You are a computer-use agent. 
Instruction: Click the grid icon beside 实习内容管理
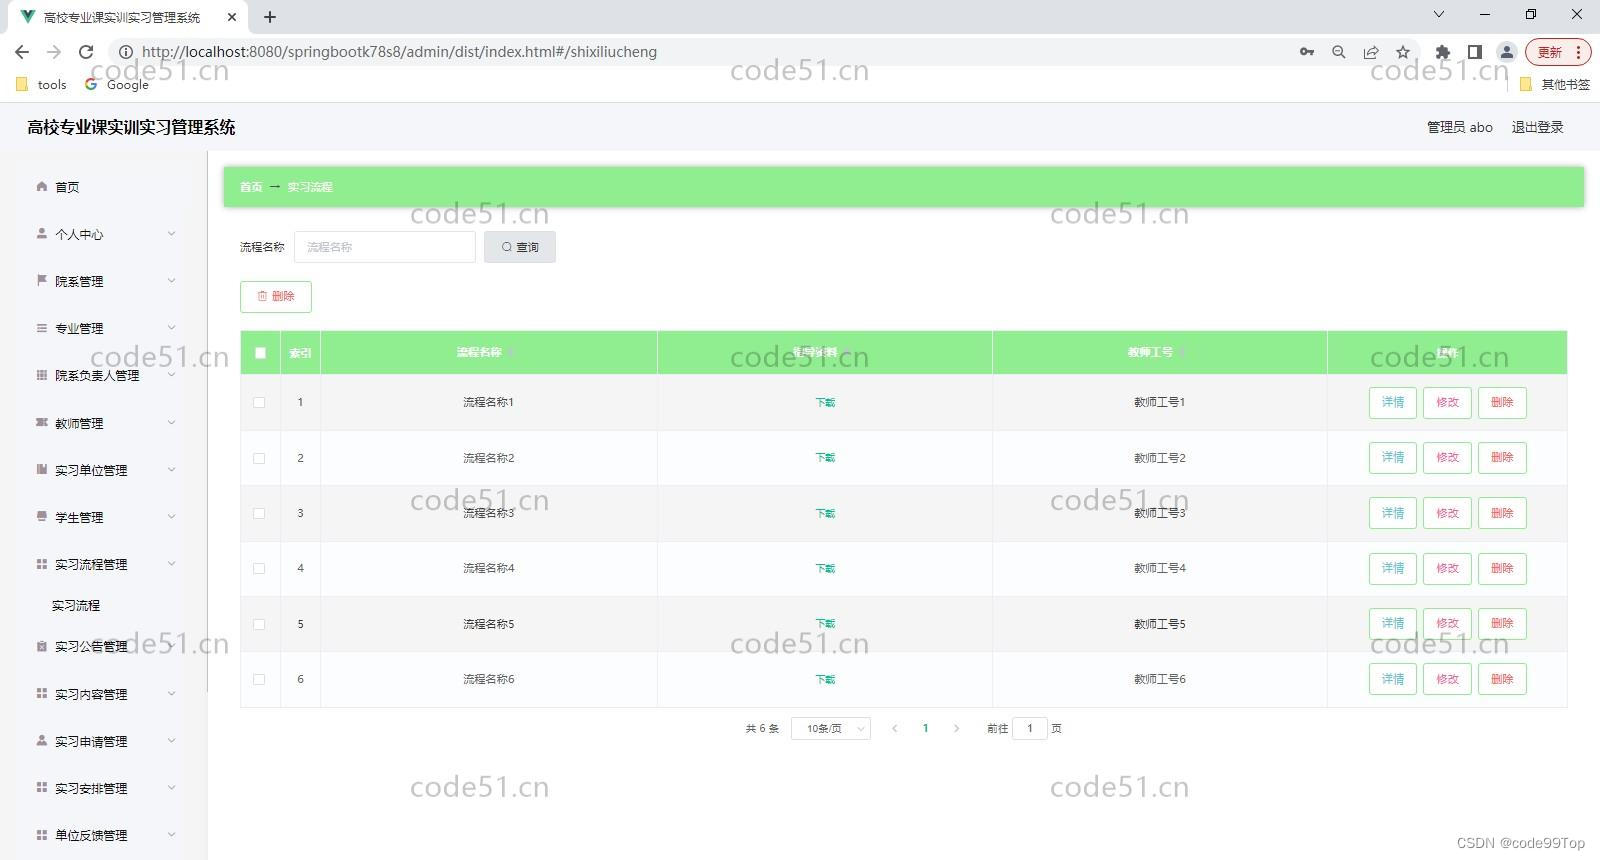click(41, 693)
